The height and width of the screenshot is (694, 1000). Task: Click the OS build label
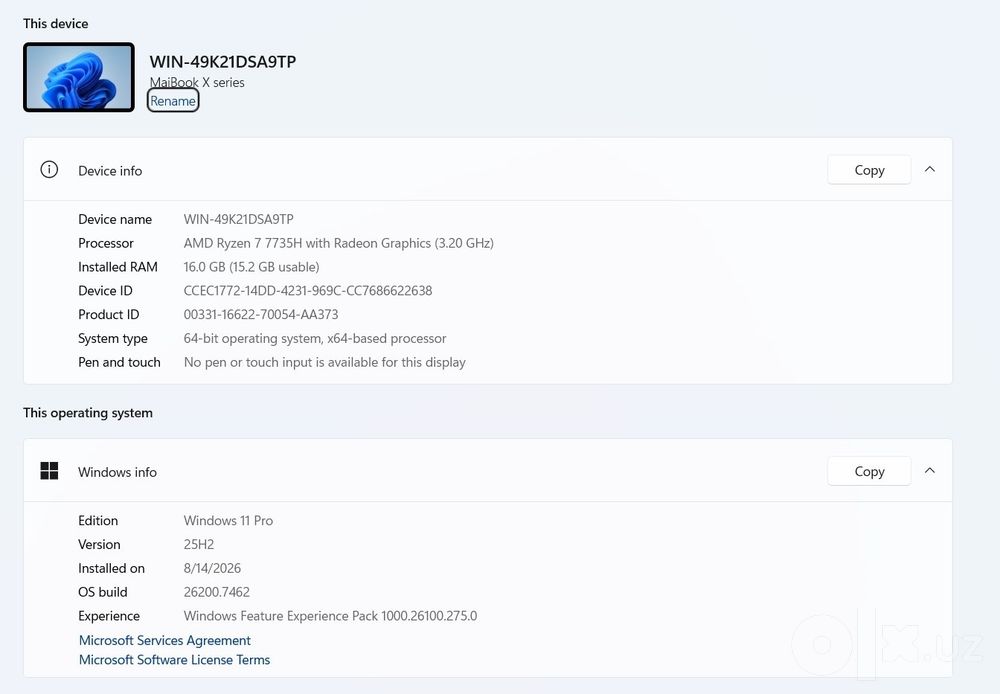coord(103,591)
